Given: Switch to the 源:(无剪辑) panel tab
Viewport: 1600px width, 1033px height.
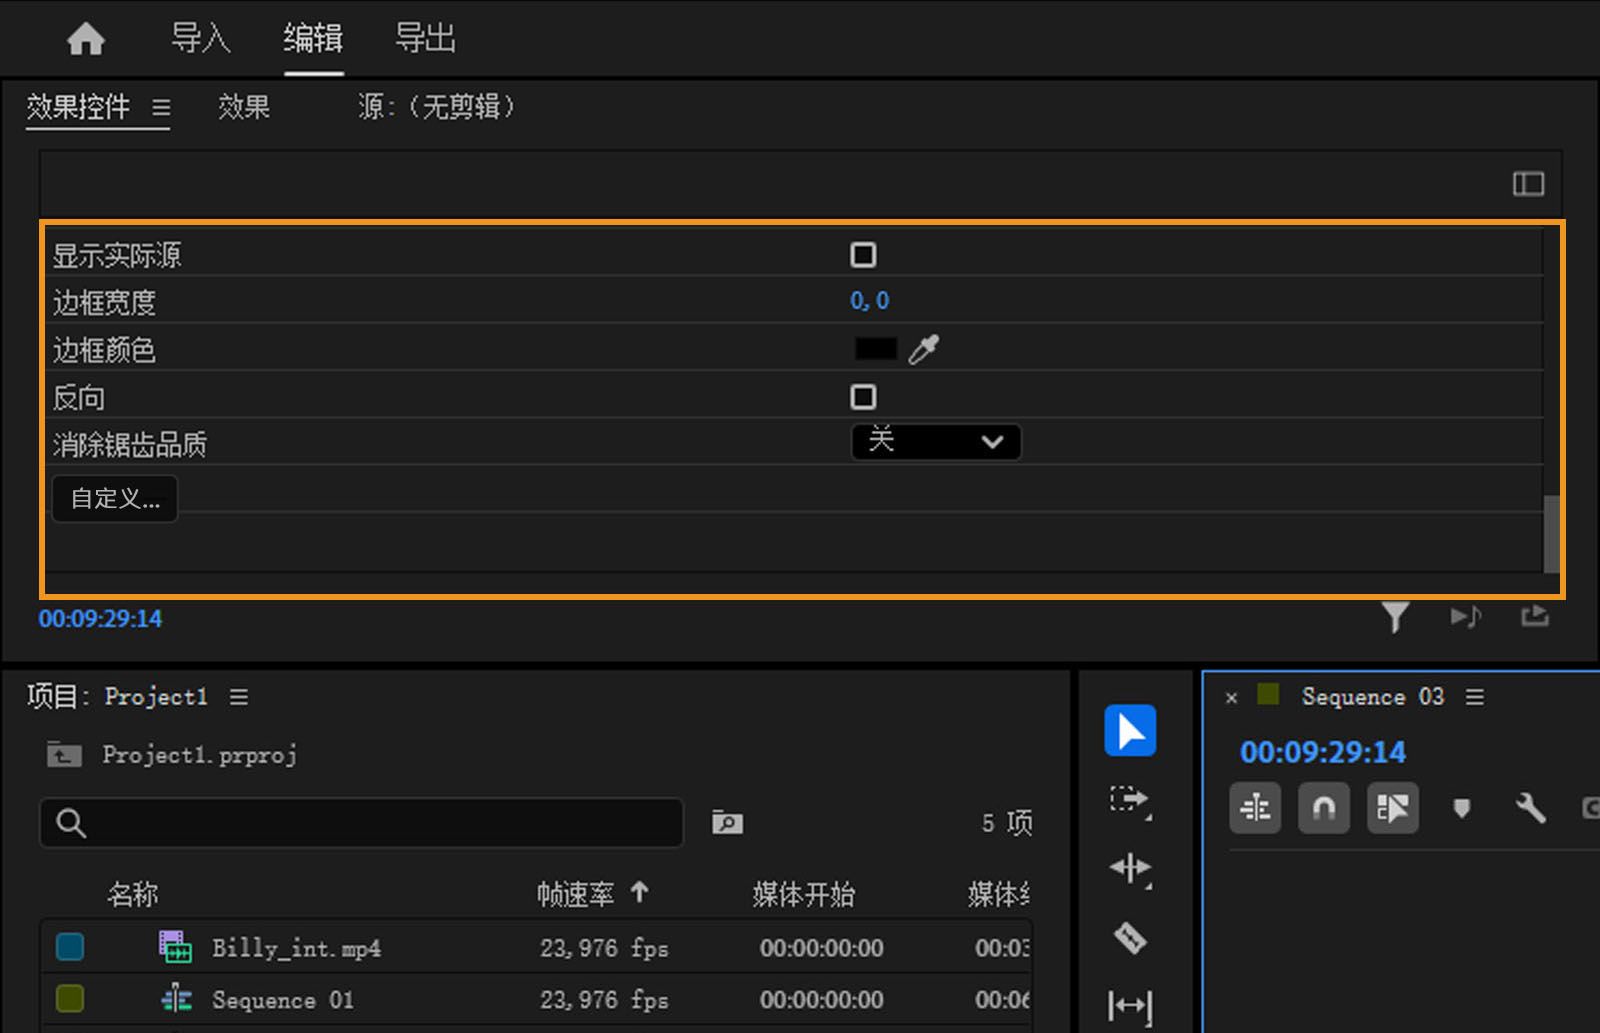Looking at the screenshot, I should click(x=437, y=106).
